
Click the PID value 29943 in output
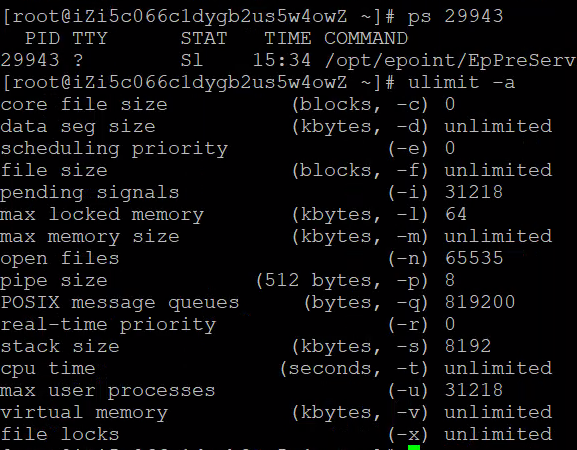pos(30,60)
